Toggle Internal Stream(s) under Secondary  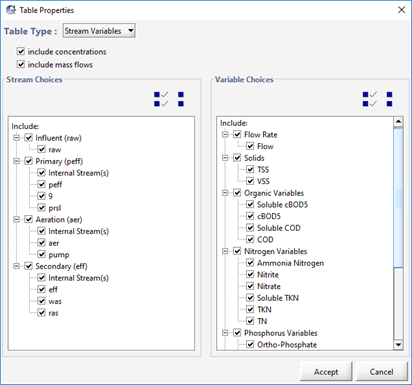pyautogui.click(x=41, y=278)
